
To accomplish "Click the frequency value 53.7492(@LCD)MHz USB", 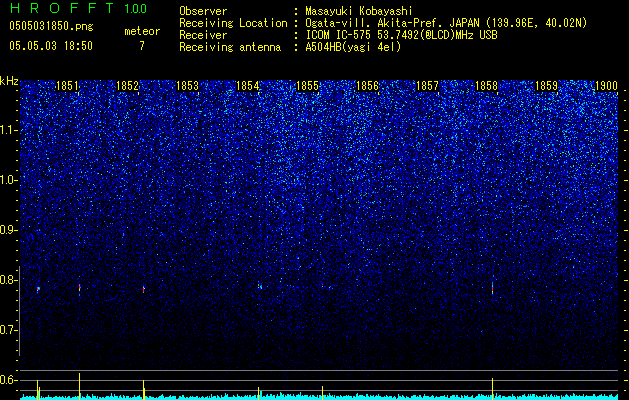I will pyautogui.click(x=437, y=35).
